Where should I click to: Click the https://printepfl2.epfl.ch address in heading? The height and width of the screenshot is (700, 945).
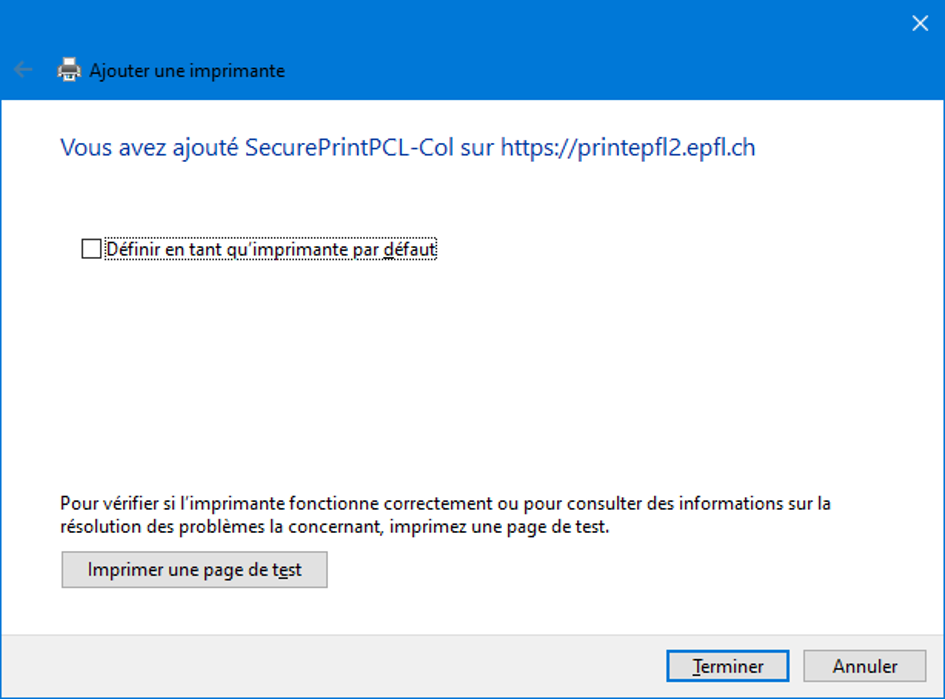tap(627, 148)
